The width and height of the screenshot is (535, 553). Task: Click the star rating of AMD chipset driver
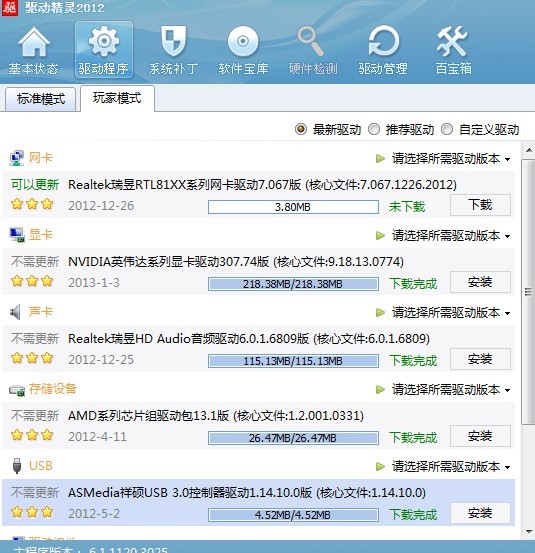[32, 435]
